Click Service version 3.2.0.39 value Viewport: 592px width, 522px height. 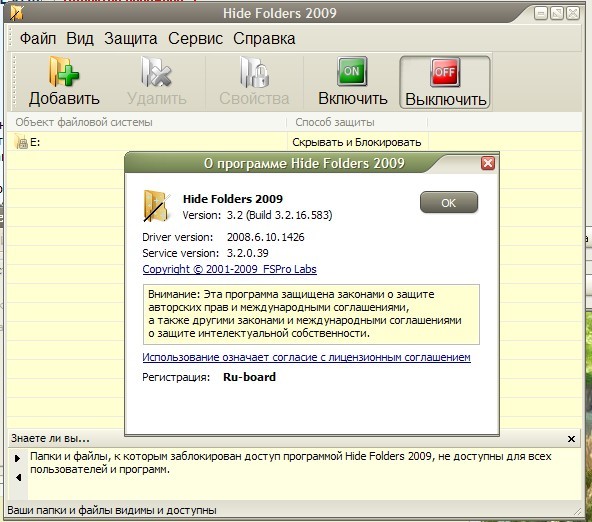248,253
